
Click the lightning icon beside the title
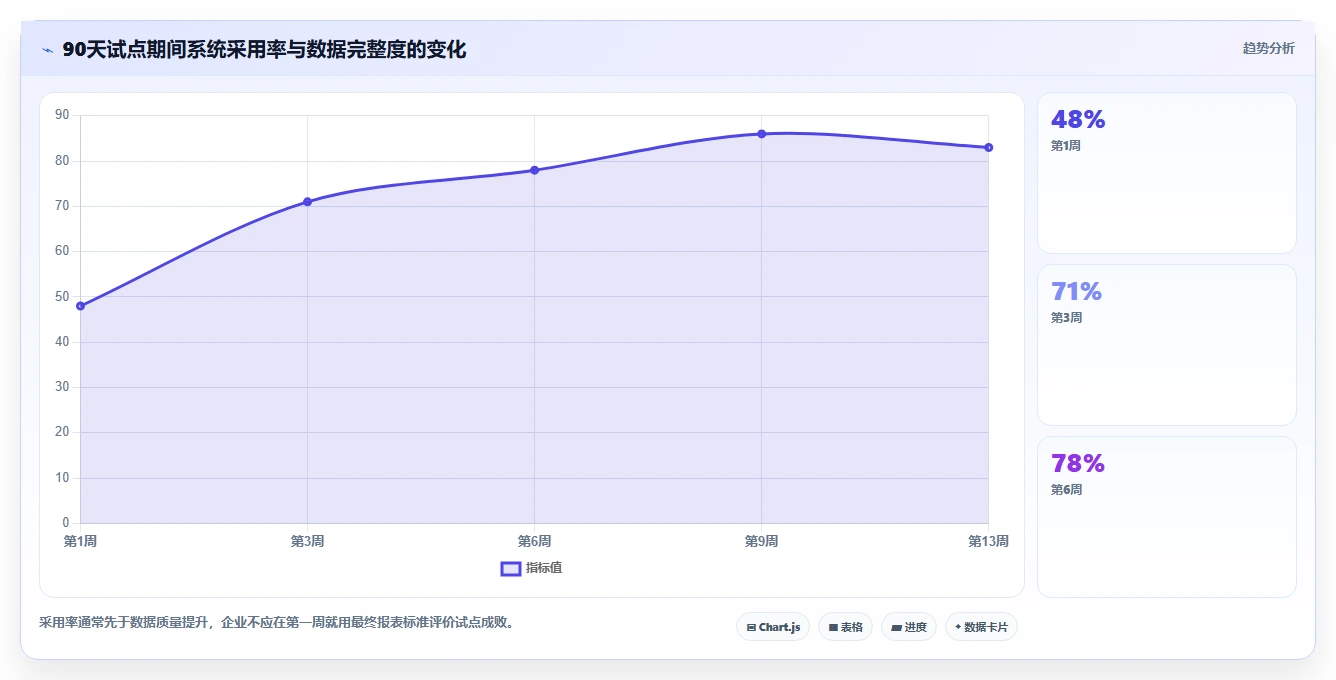pyautogui.click(x=47, y=50)
